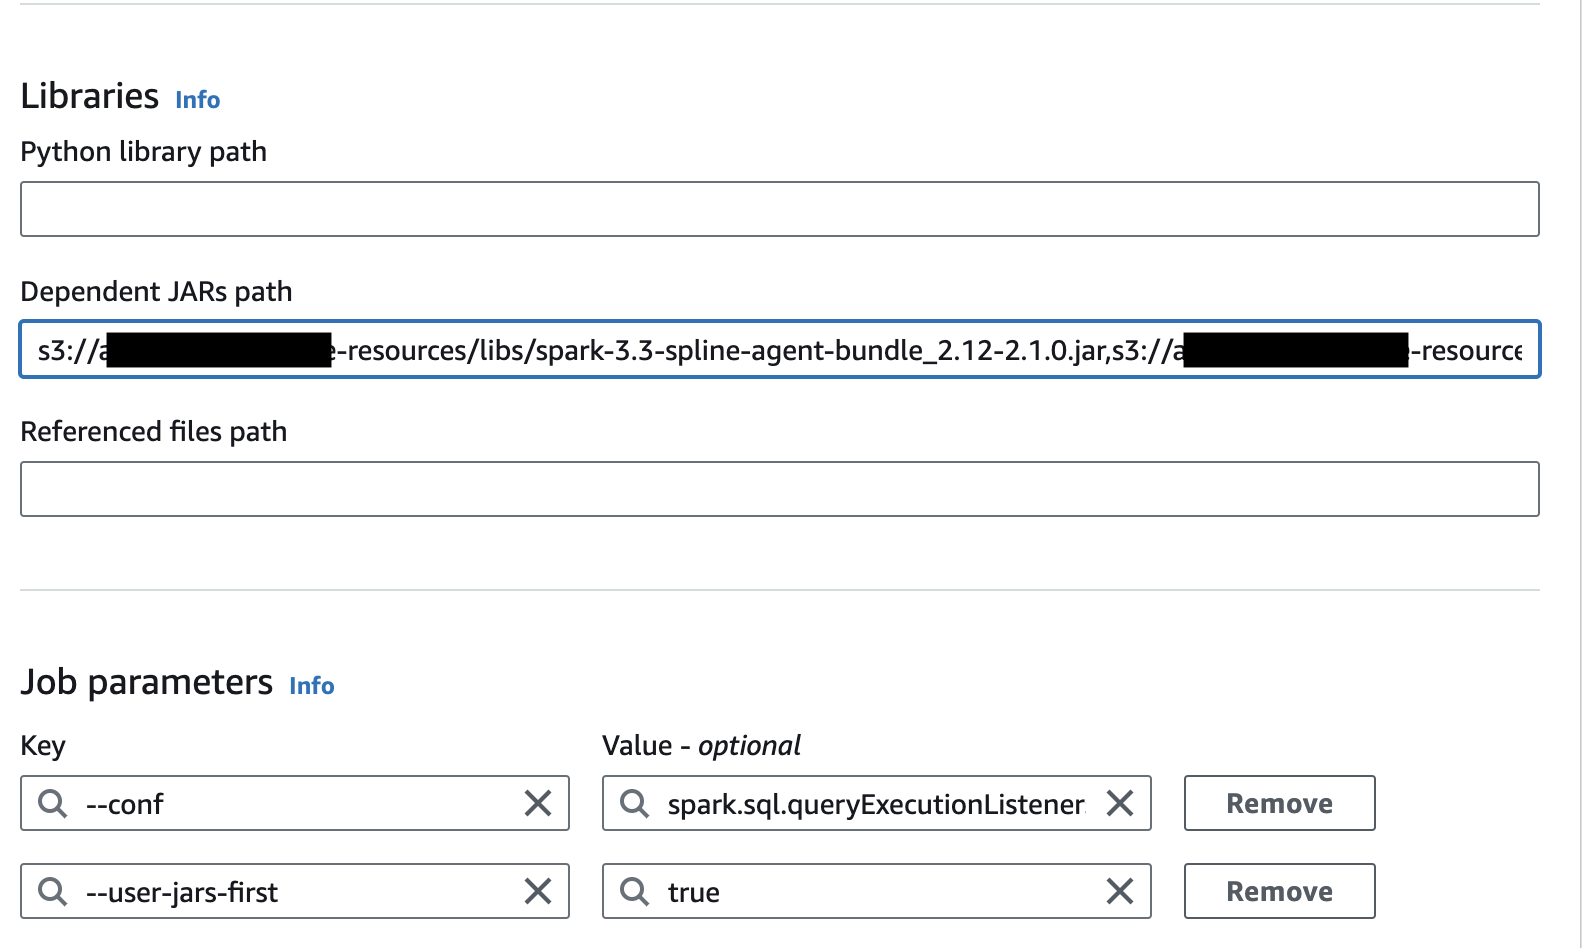The image size is (1582, 948).
Task: Click the Referenced files path label
Action: coord(154,432)
